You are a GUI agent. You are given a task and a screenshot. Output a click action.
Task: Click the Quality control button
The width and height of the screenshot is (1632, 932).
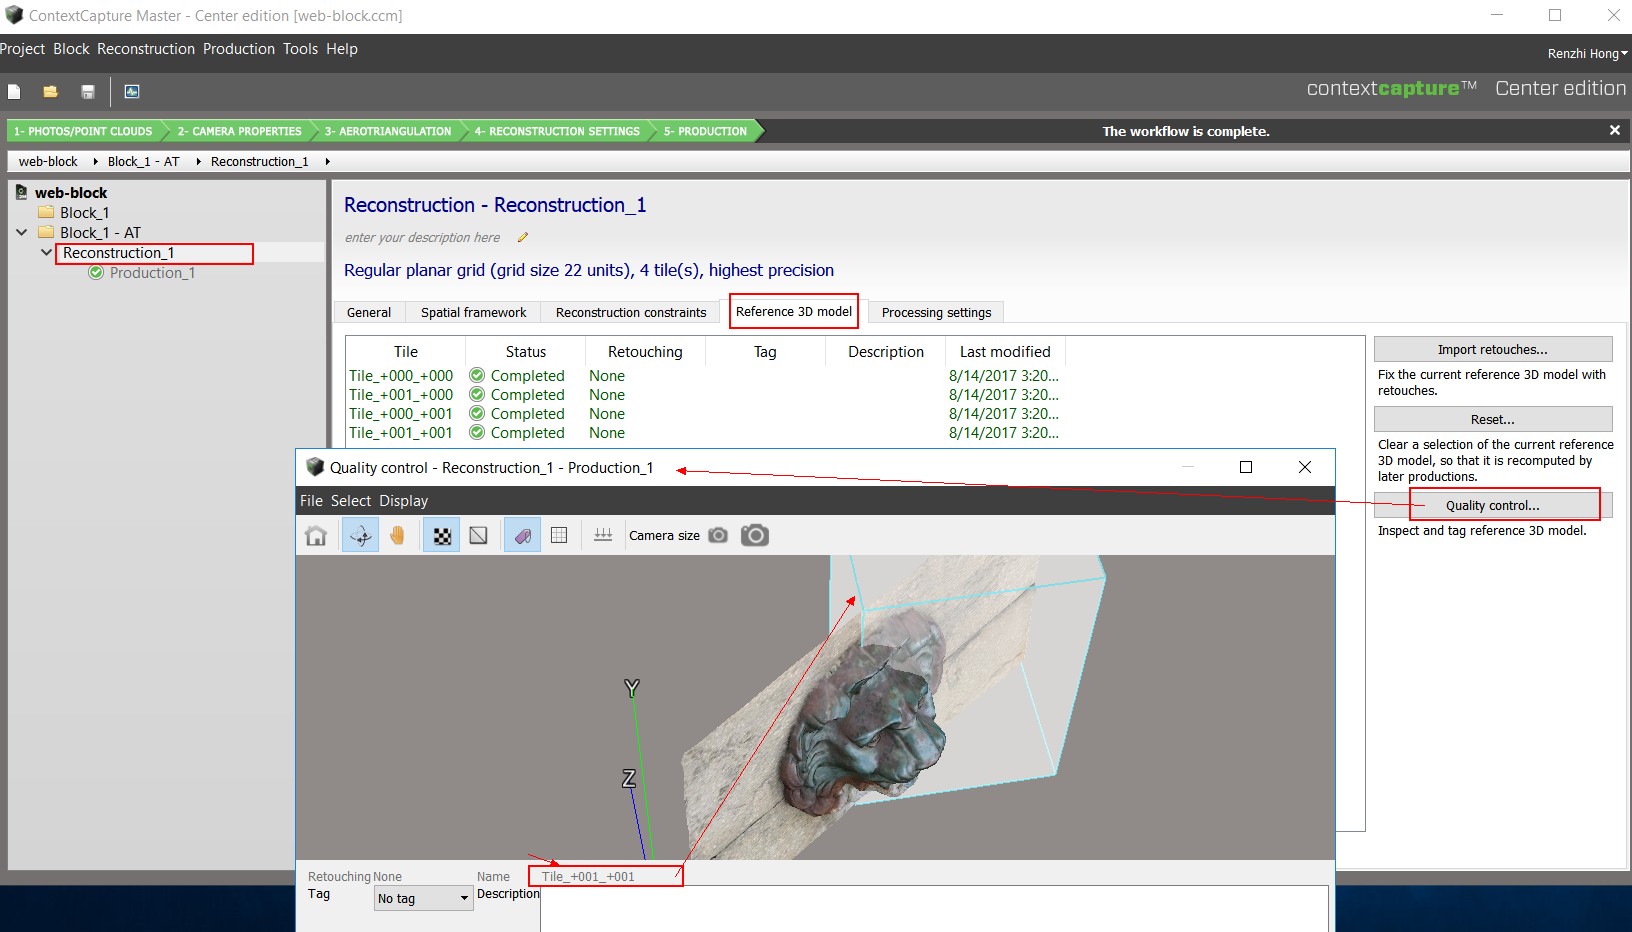click(x=1492, y=505)
